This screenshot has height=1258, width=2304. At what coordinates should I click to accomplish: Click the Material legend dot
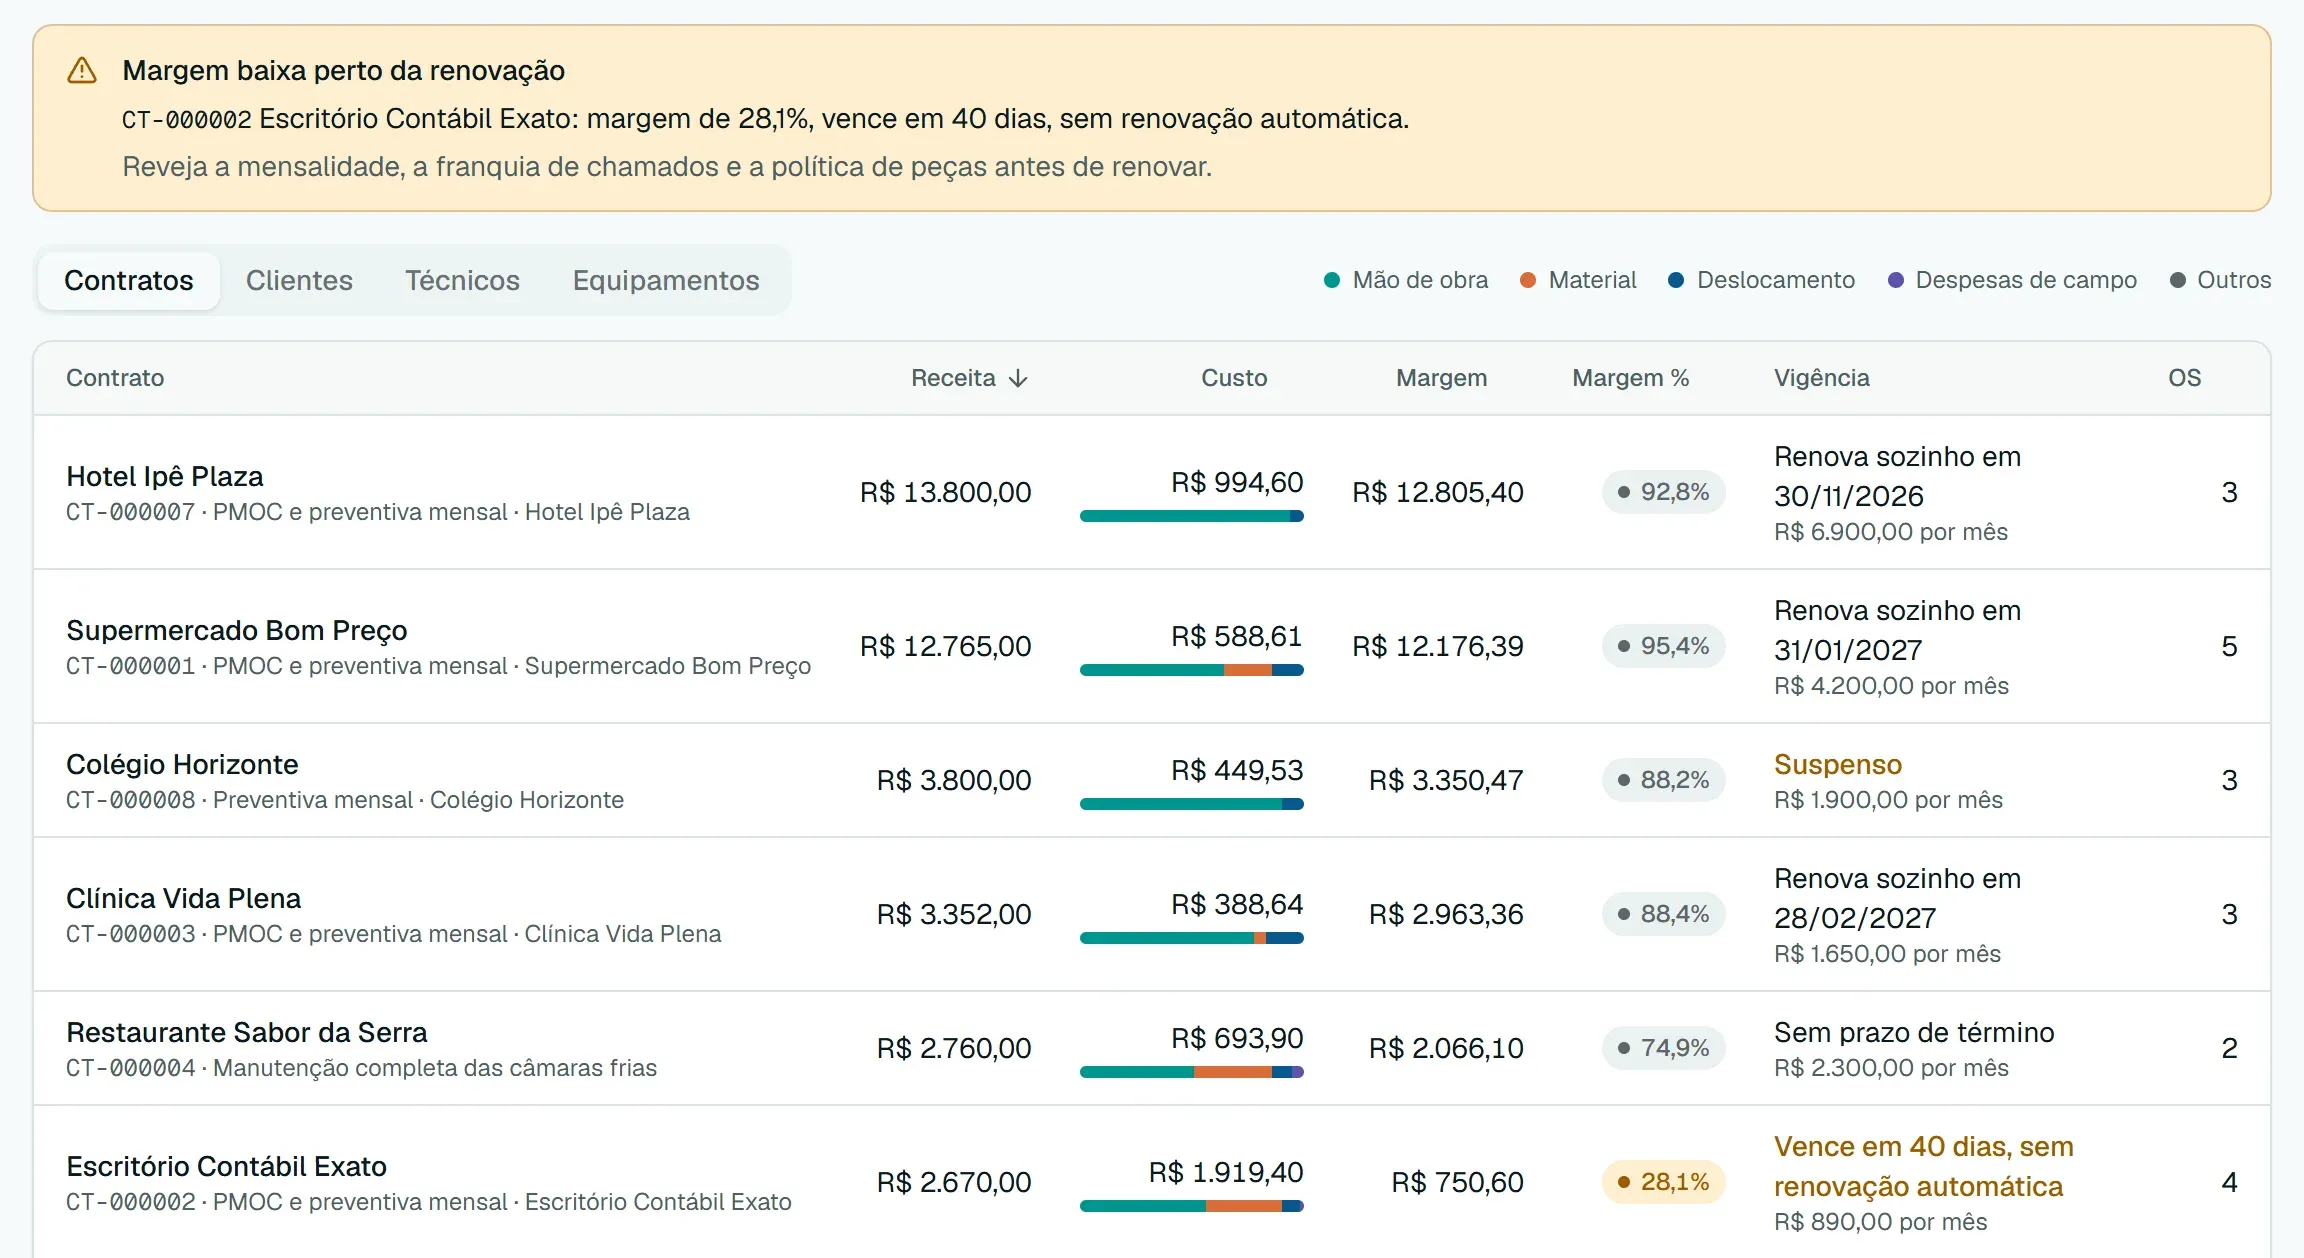click(1527, 280)
